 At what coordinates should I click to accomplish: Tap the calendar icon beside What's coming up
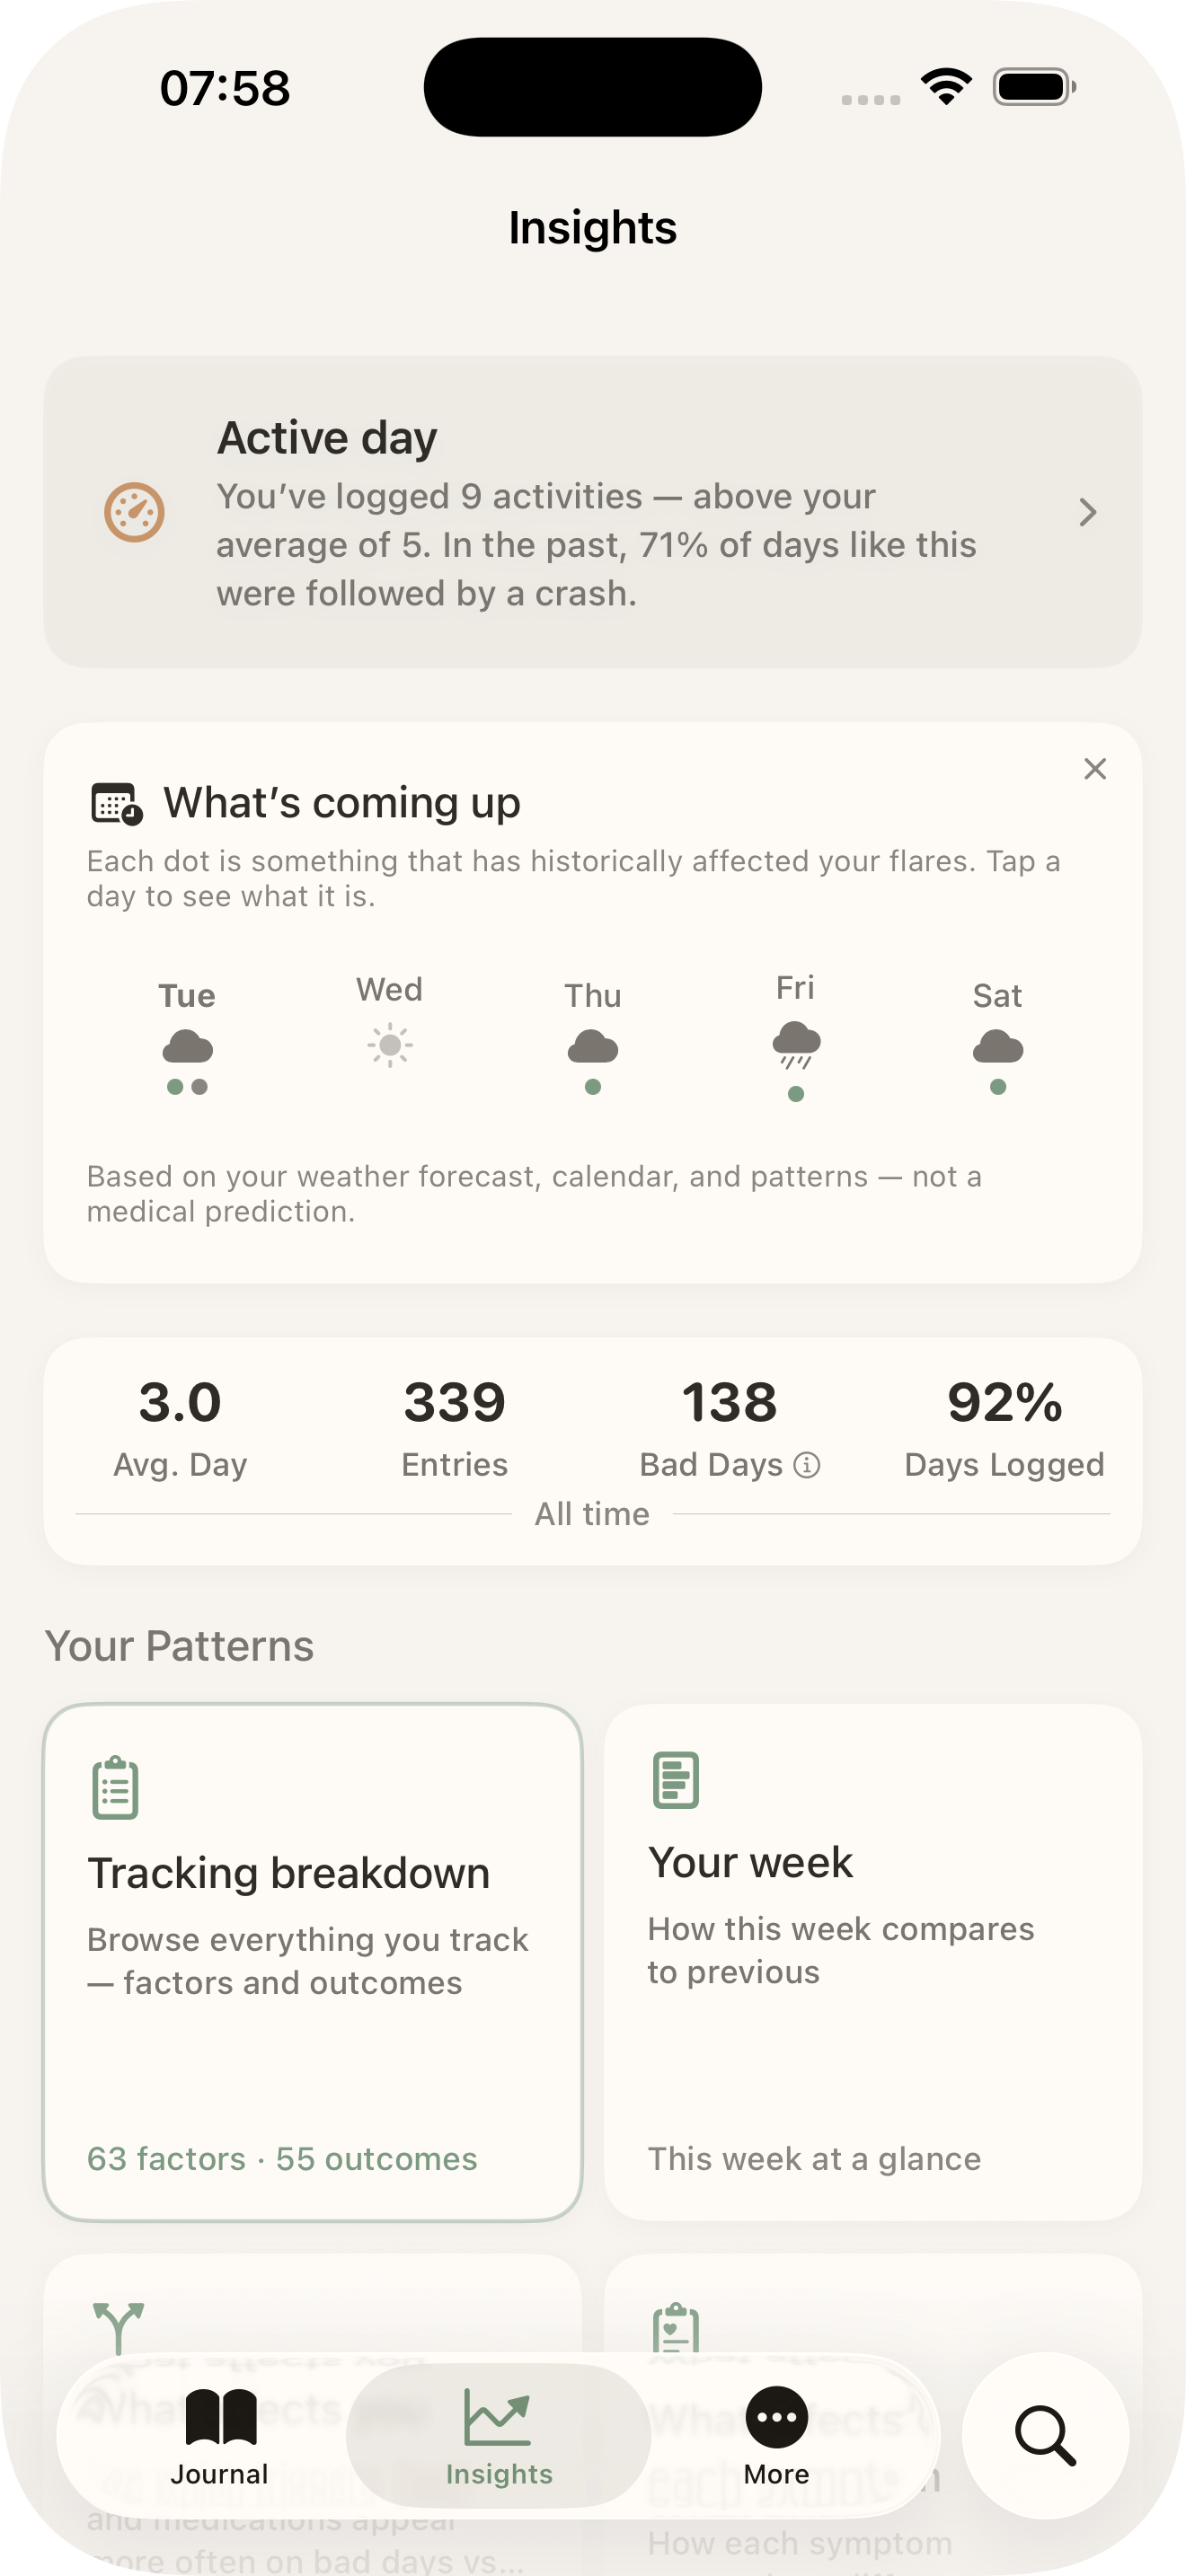coord(116,804)
